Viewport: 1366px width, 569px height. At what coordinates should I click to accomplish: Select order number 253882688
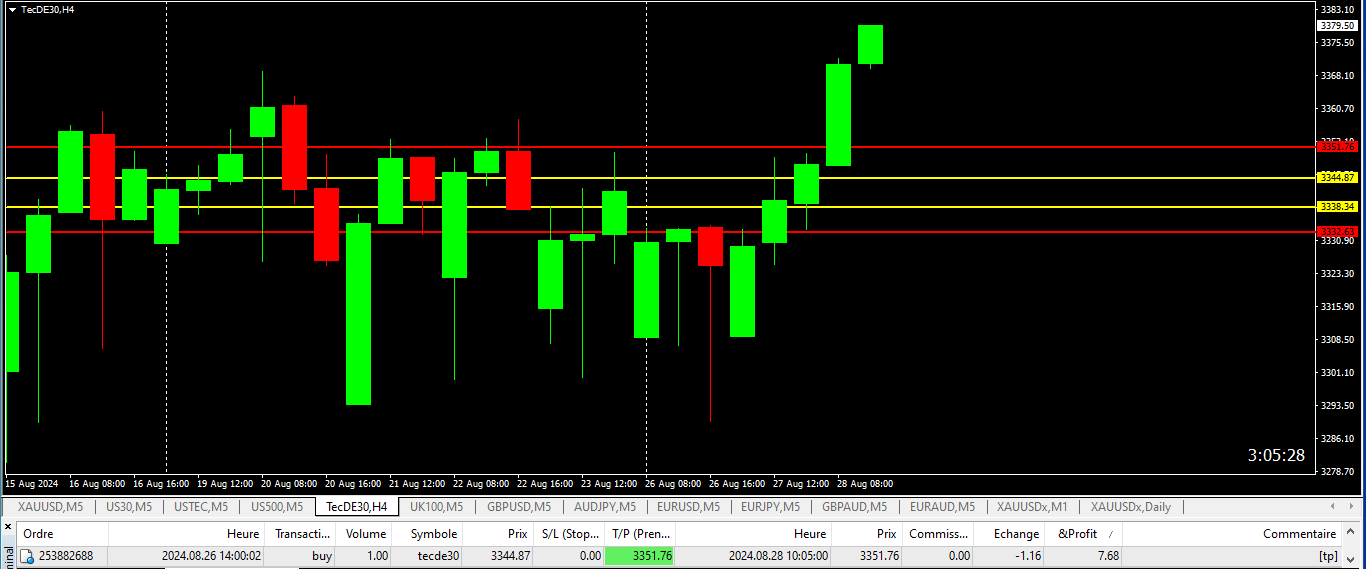[66, 556]
